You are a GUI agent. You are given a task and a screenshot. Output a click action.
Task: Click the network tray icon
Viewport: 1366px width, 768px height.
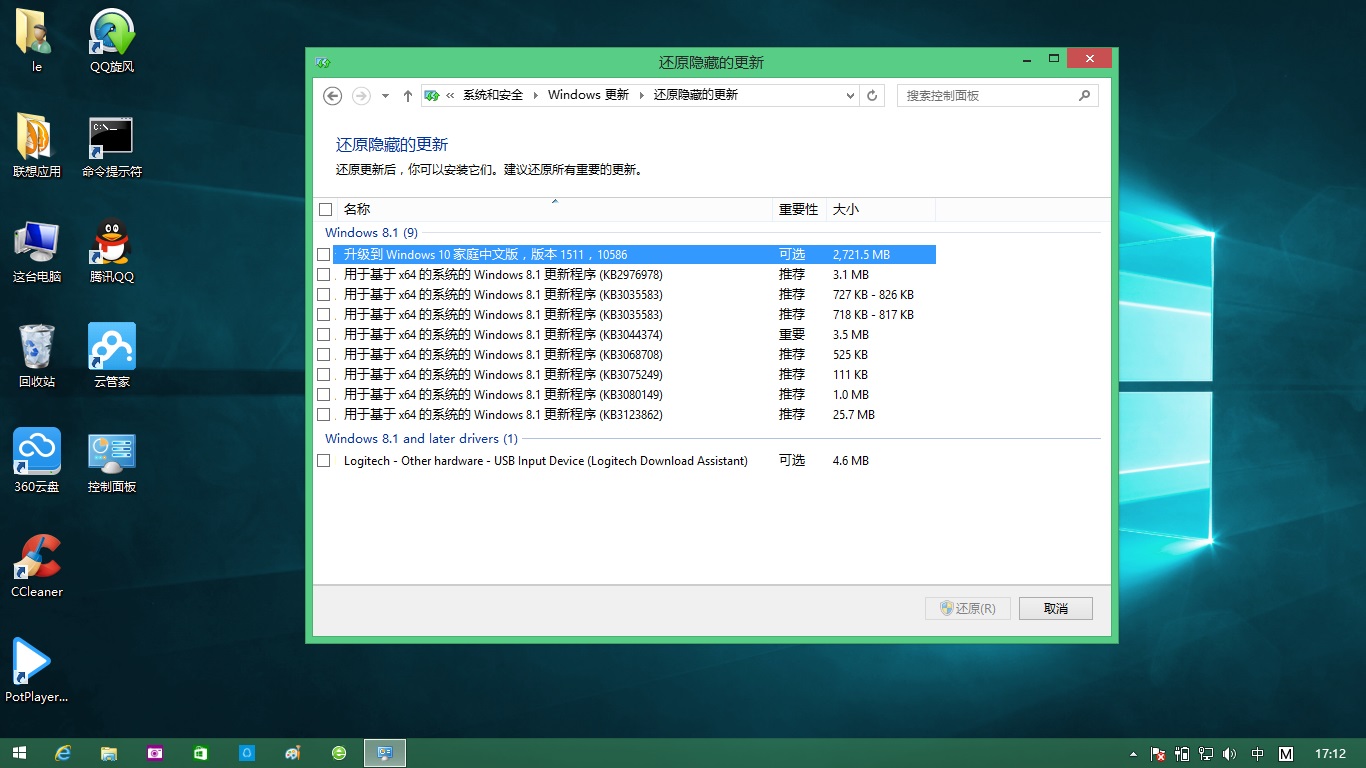1207,754
